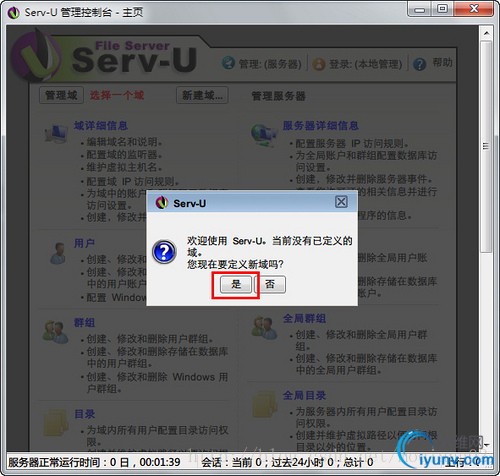500x476 pixels.
Task: Click the 会话 status bar entry
Action: click(x=287, y=462)
